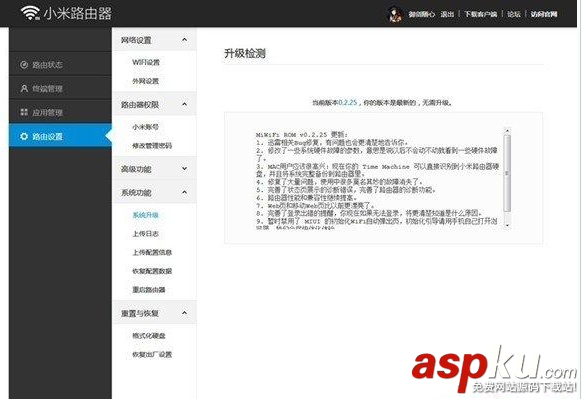Image resolution: width=582 pixels, height=399 pixels.
Task: Open 小米账号 page
Action: pyautogui.click(x=146, y=127)
